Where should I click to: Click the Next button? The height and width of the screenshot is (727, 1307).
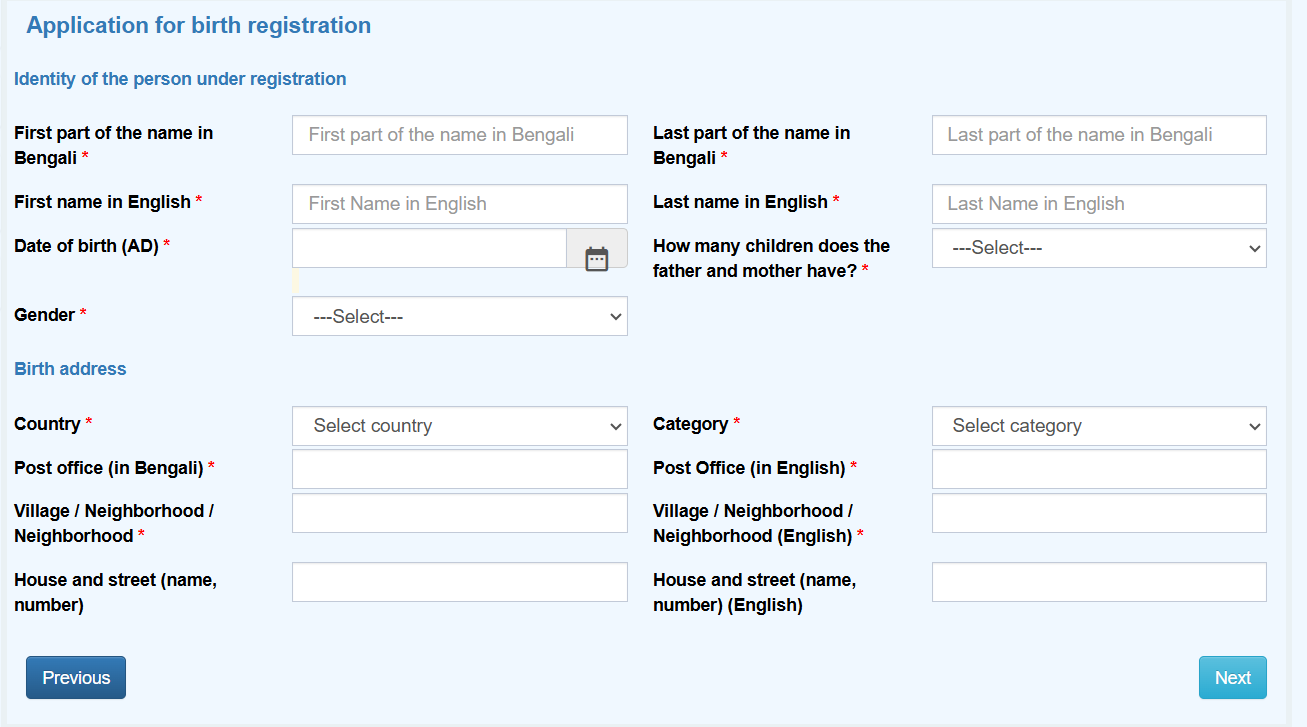1232,677
